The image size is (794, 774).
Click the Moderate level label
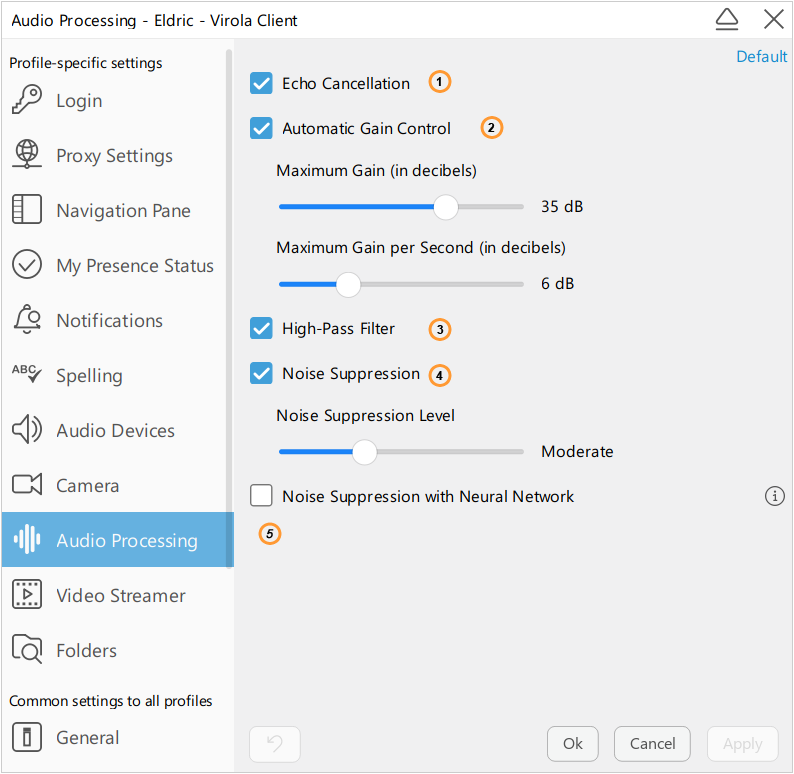(577, 452)
